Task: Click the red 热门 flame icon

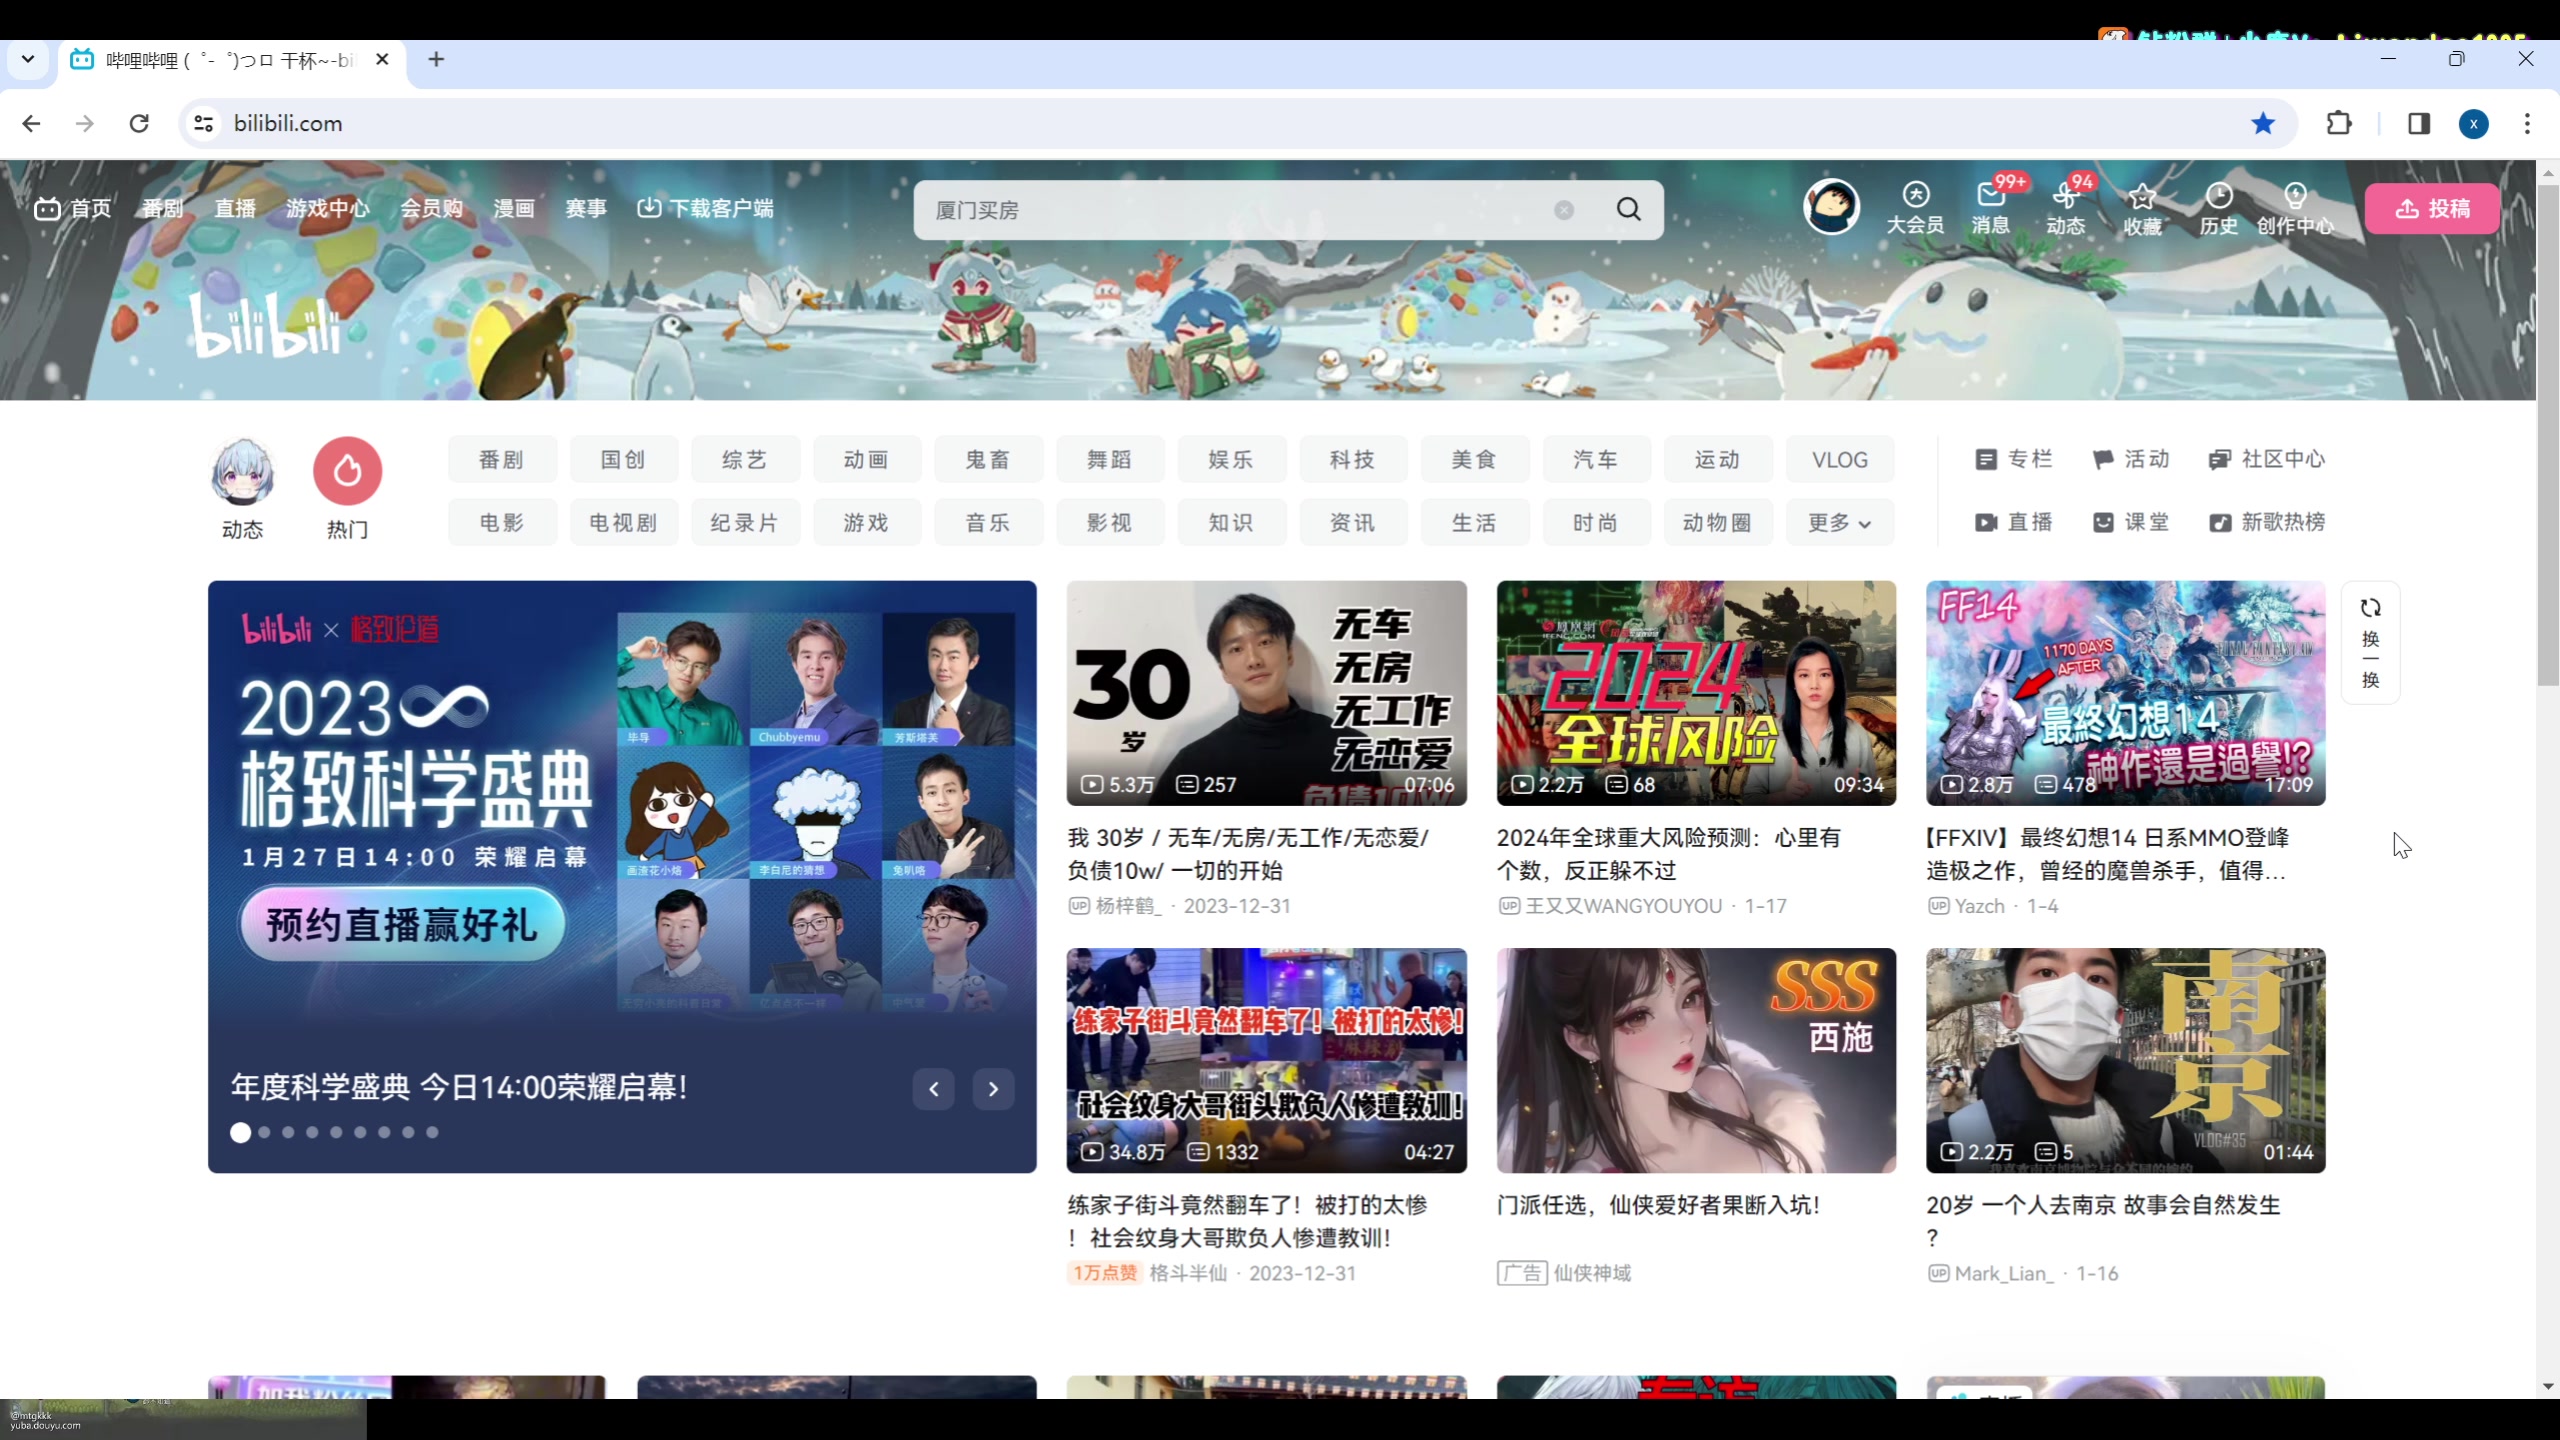Action: (x=347, y=471)
